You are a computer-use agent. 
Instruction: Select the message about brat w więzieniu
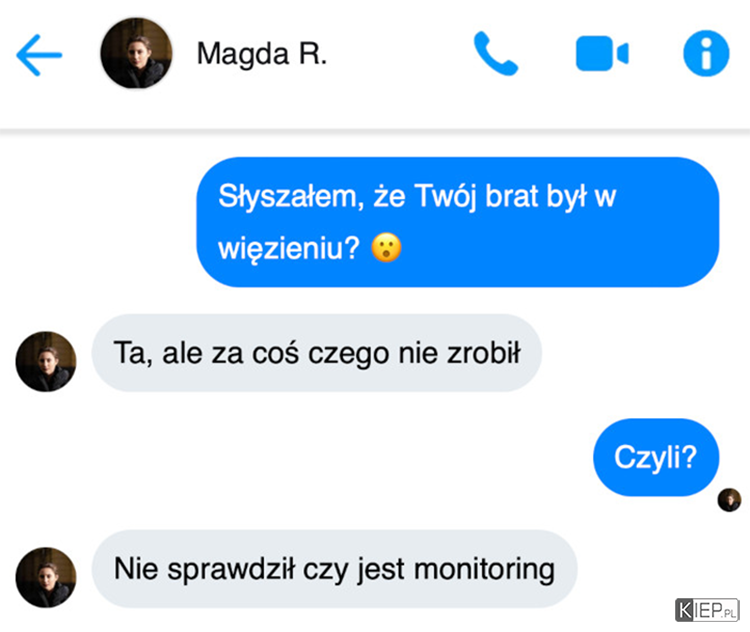pyautogui.click(x=458, y=222)
